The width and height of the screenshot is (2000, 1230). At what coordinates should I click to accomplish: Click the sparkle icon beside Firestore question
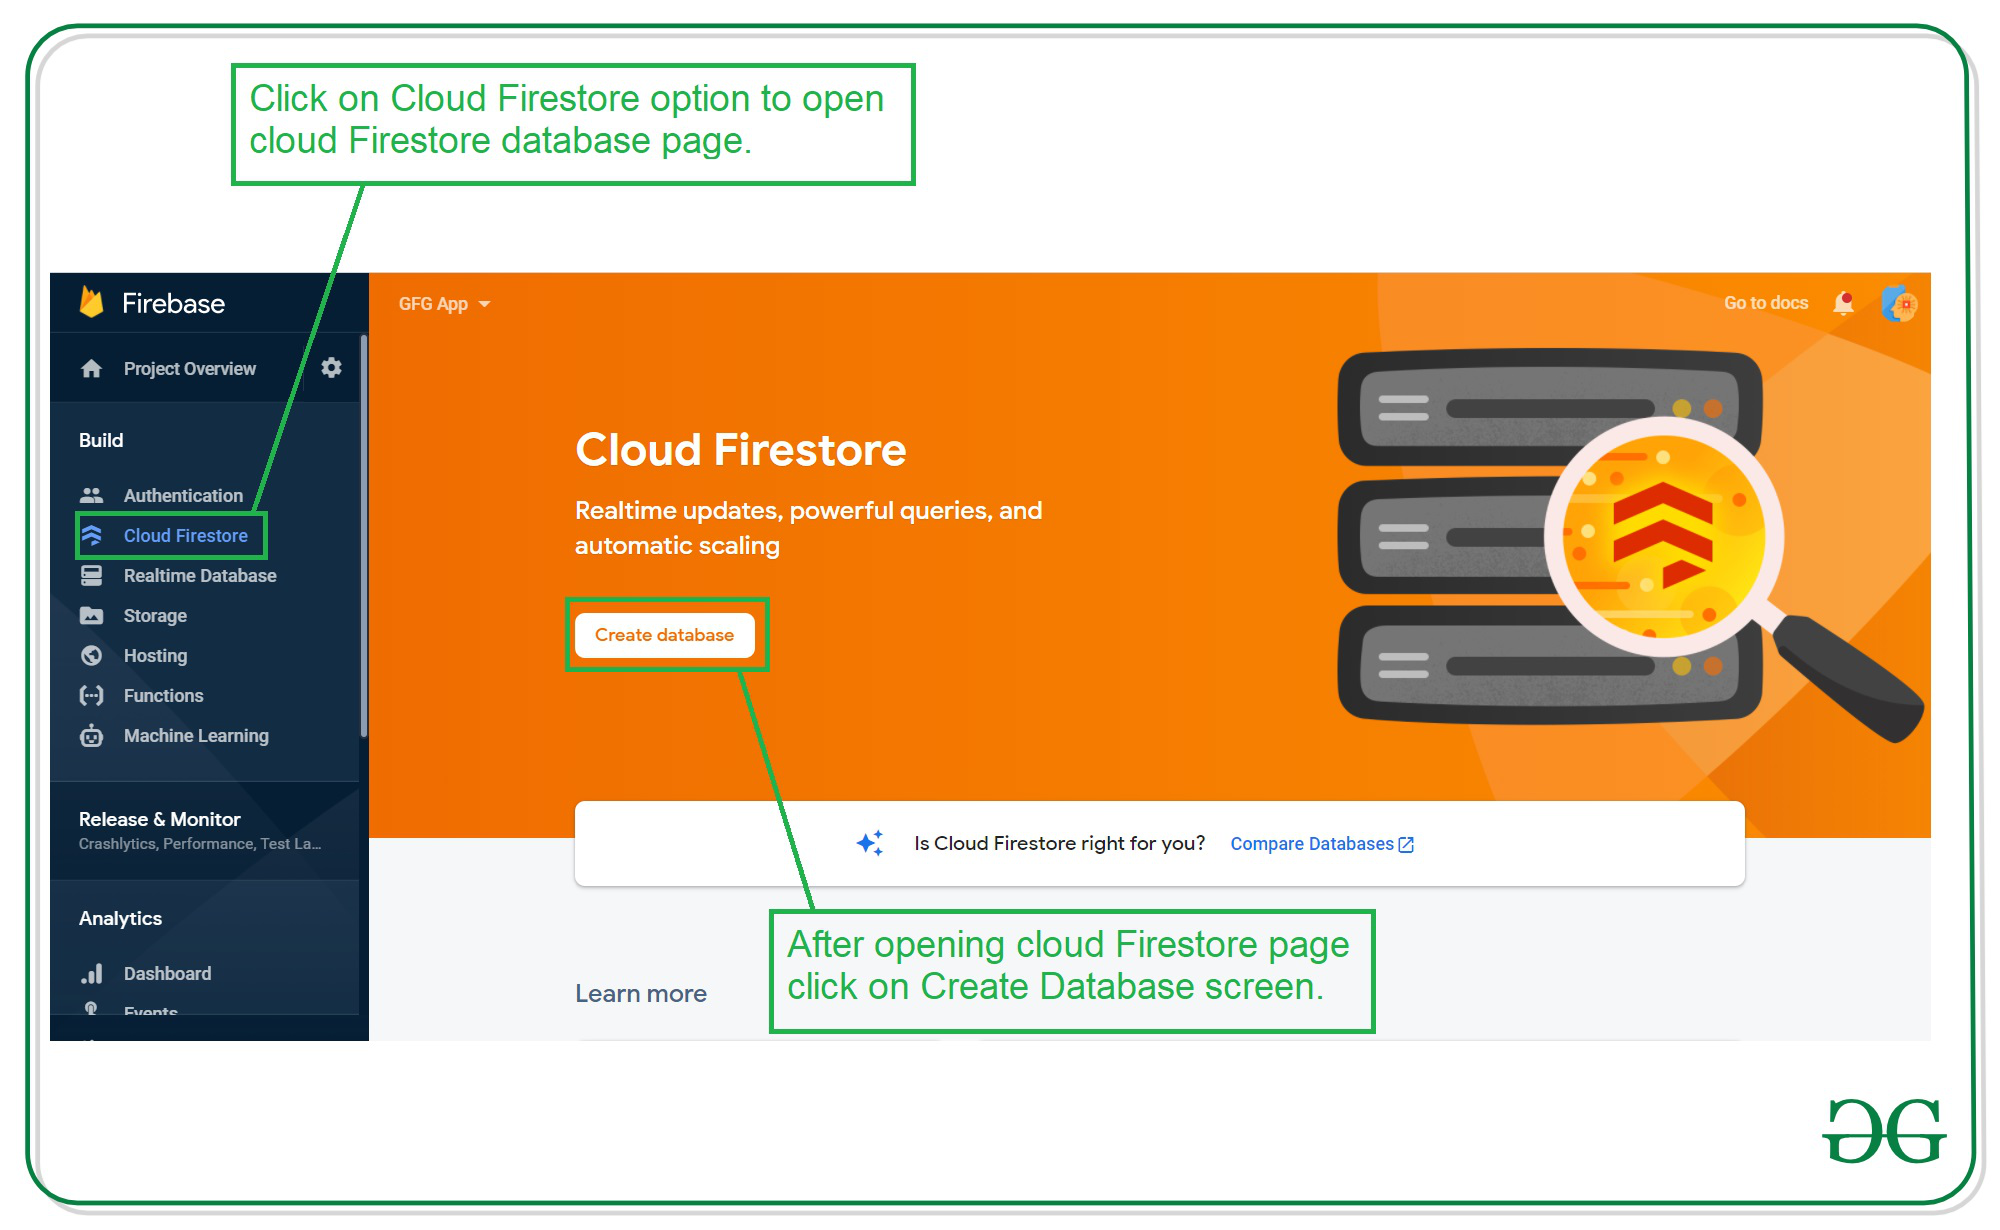(870, 843)
